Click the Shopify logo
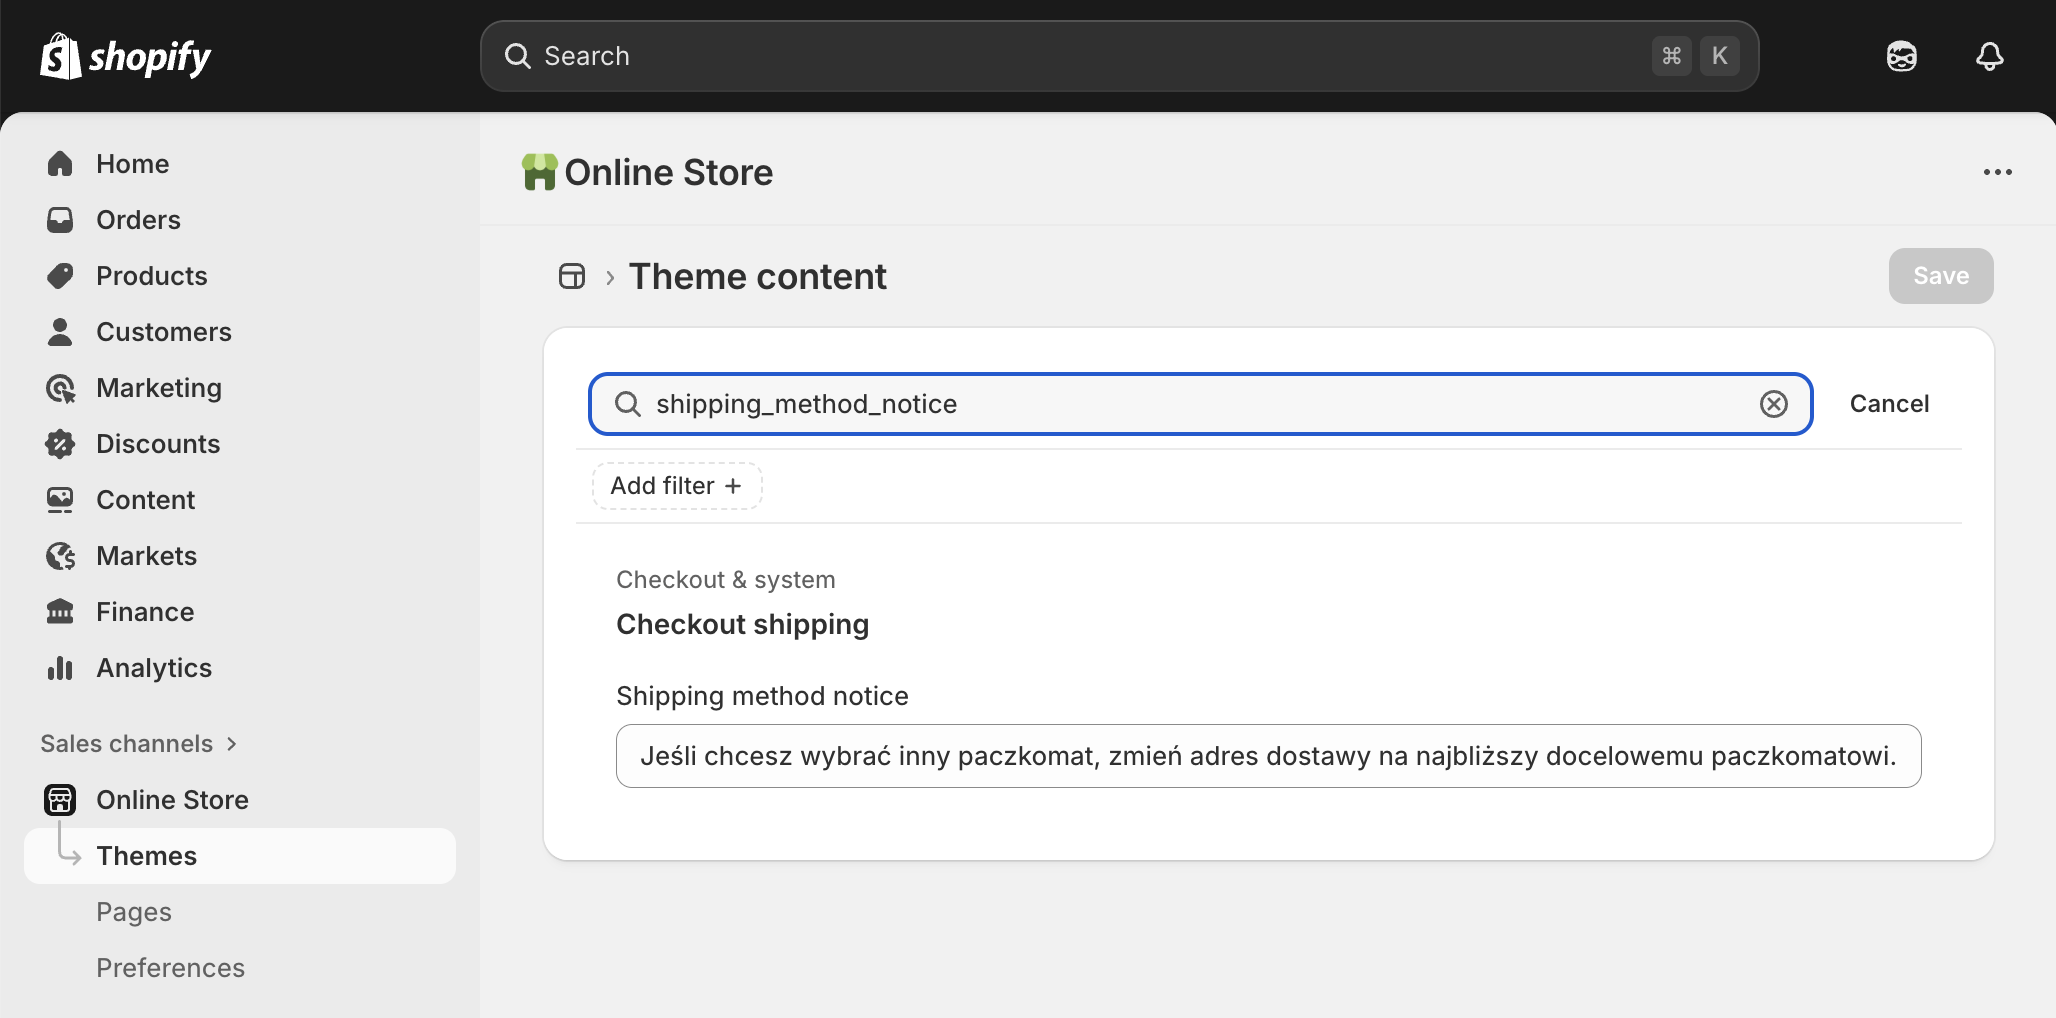Viewport: 2056px width, 1018px height. tap(125, 56)
